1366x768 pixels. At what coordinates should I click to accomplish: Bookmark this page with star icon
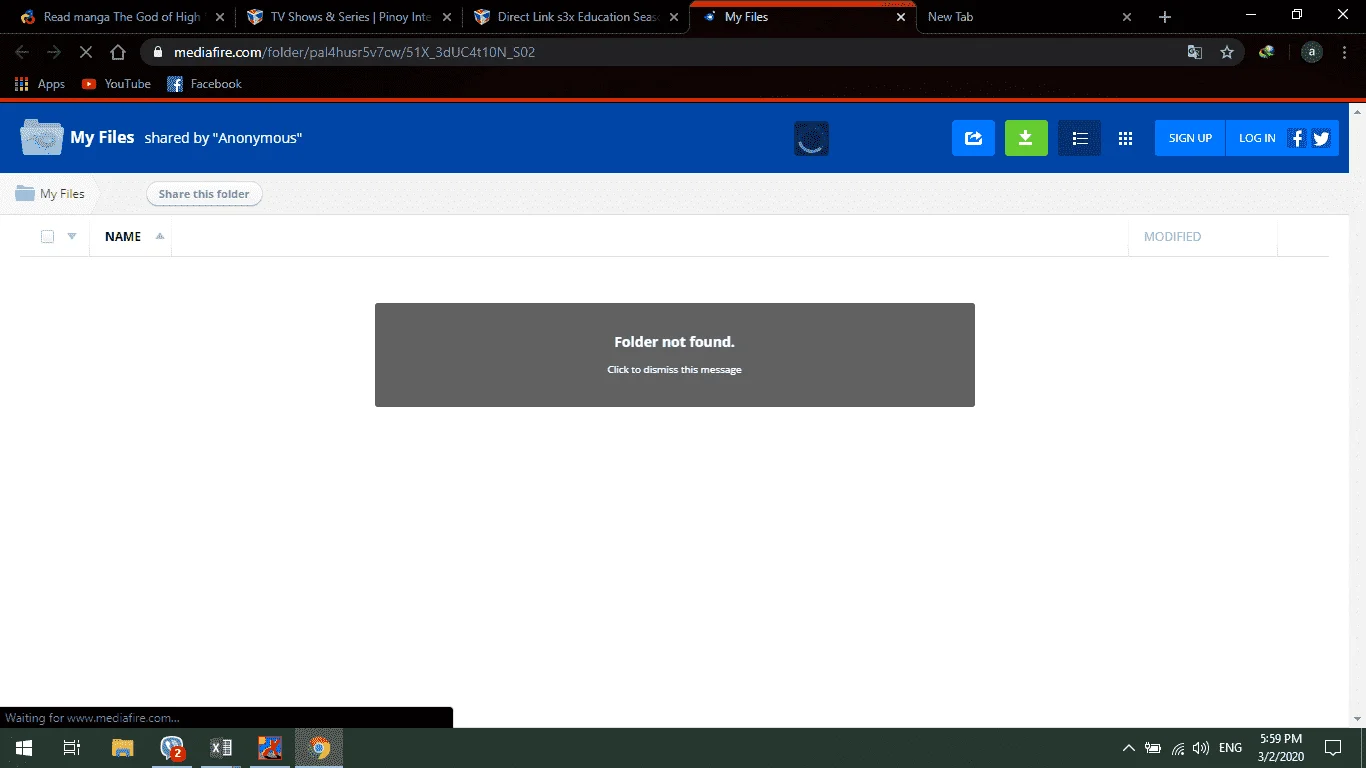[1227, 52]
